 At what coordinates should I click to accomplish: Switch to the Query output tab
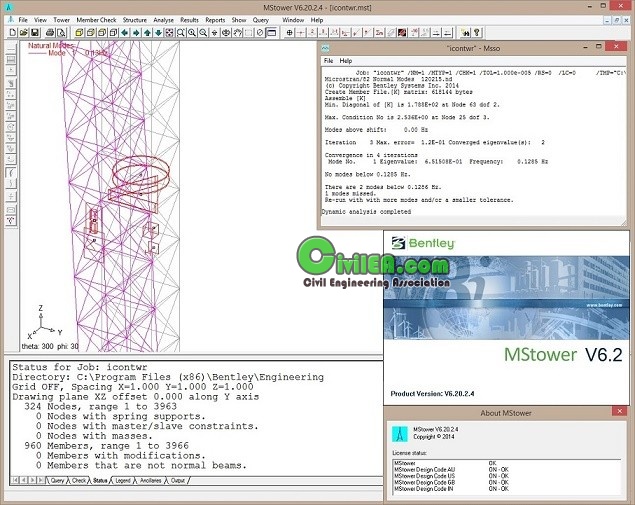[57, 481]
